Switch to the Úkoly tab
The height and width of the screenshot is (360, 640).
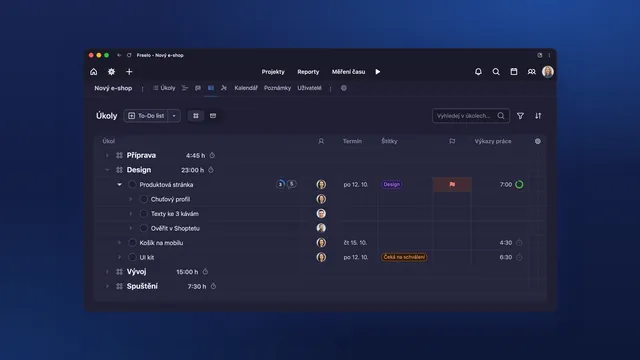(x=164, y=88)
